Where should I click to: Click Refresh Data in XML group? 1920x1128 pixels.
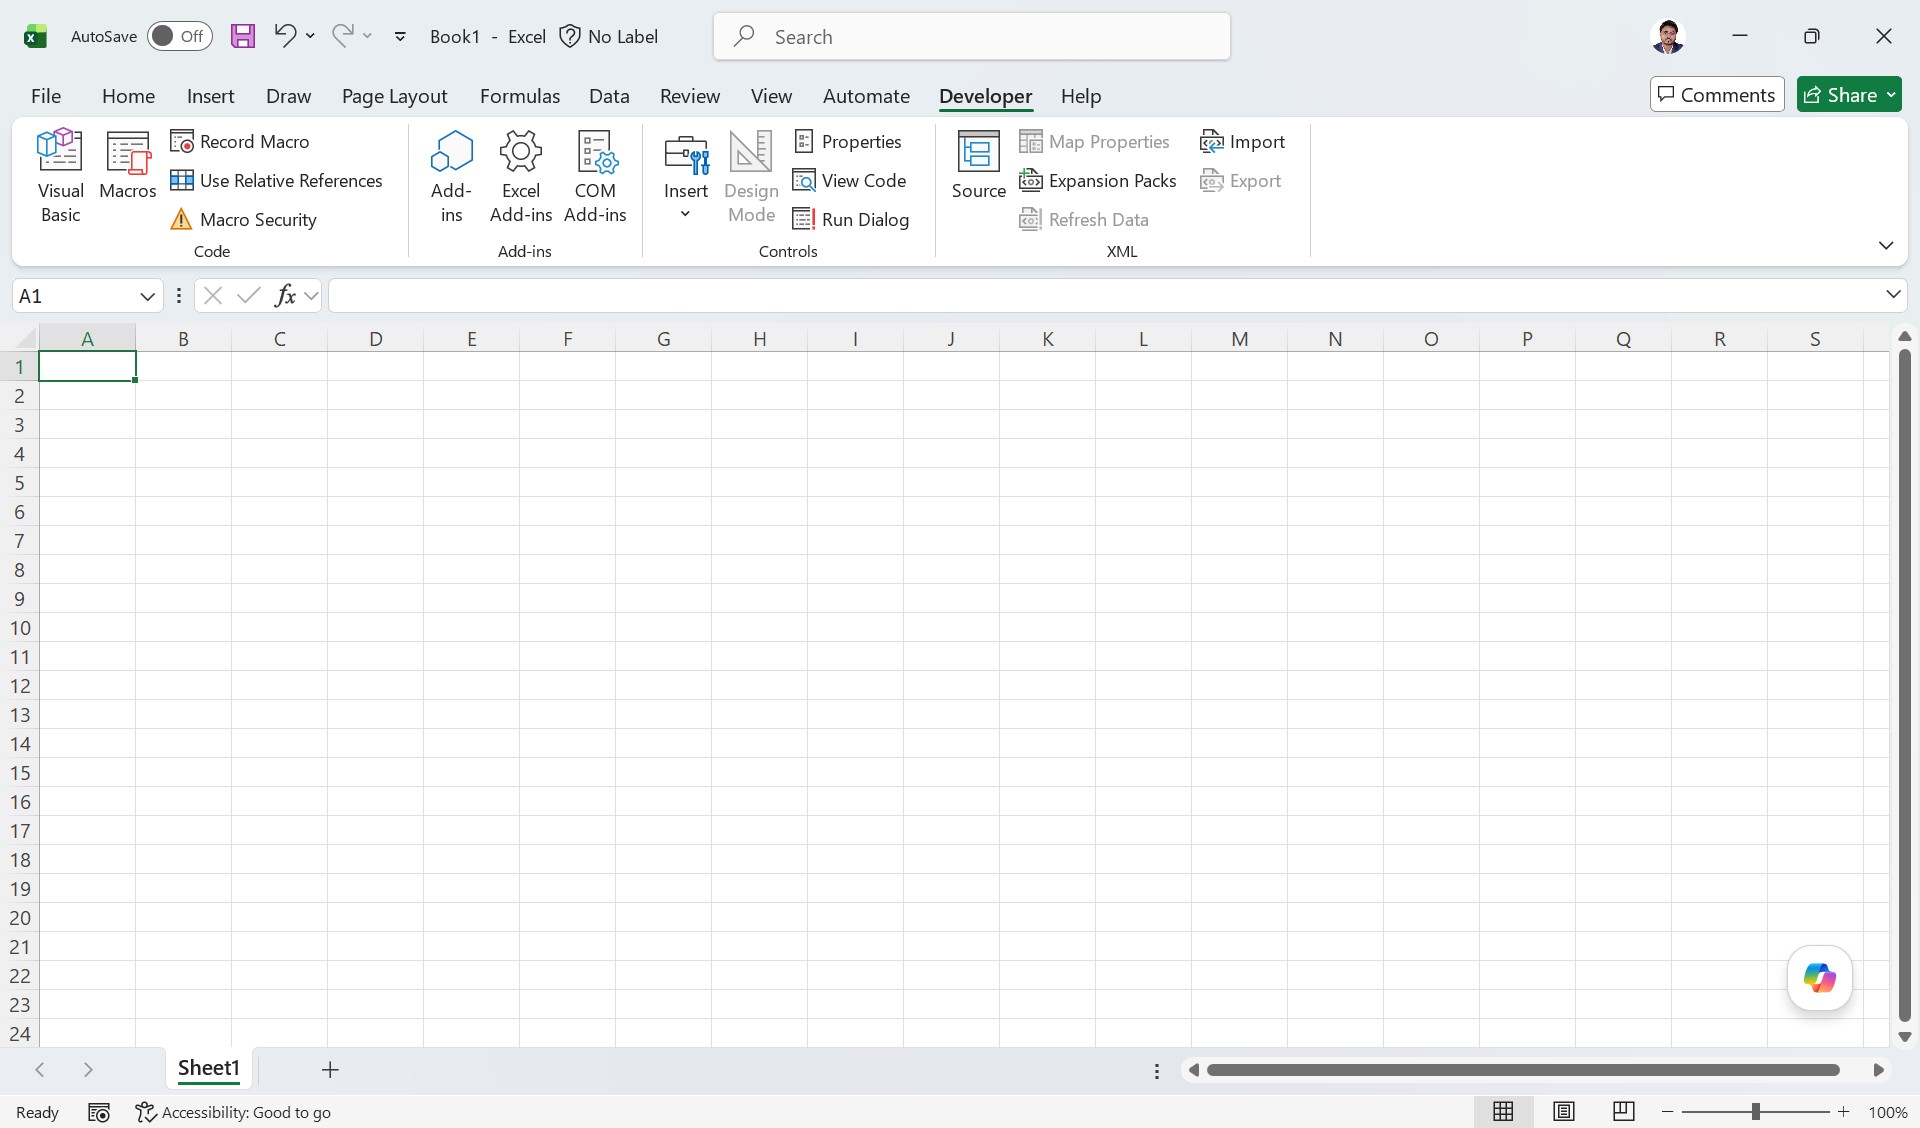tap(1084, 219)
